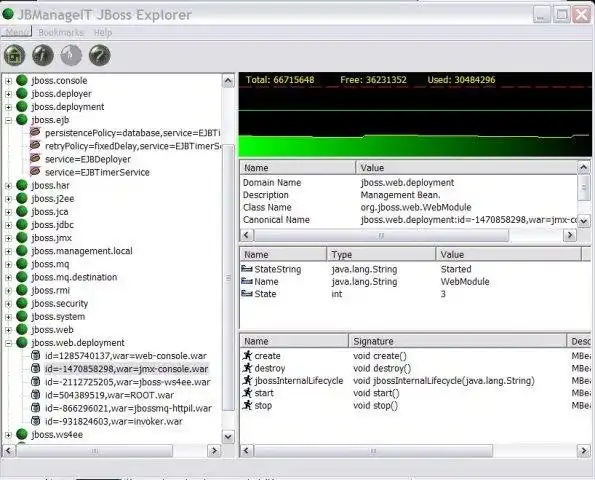595x480 pixels.
Task: Click the running-man icon beside create operation
Action: click(x=247, y=356)
